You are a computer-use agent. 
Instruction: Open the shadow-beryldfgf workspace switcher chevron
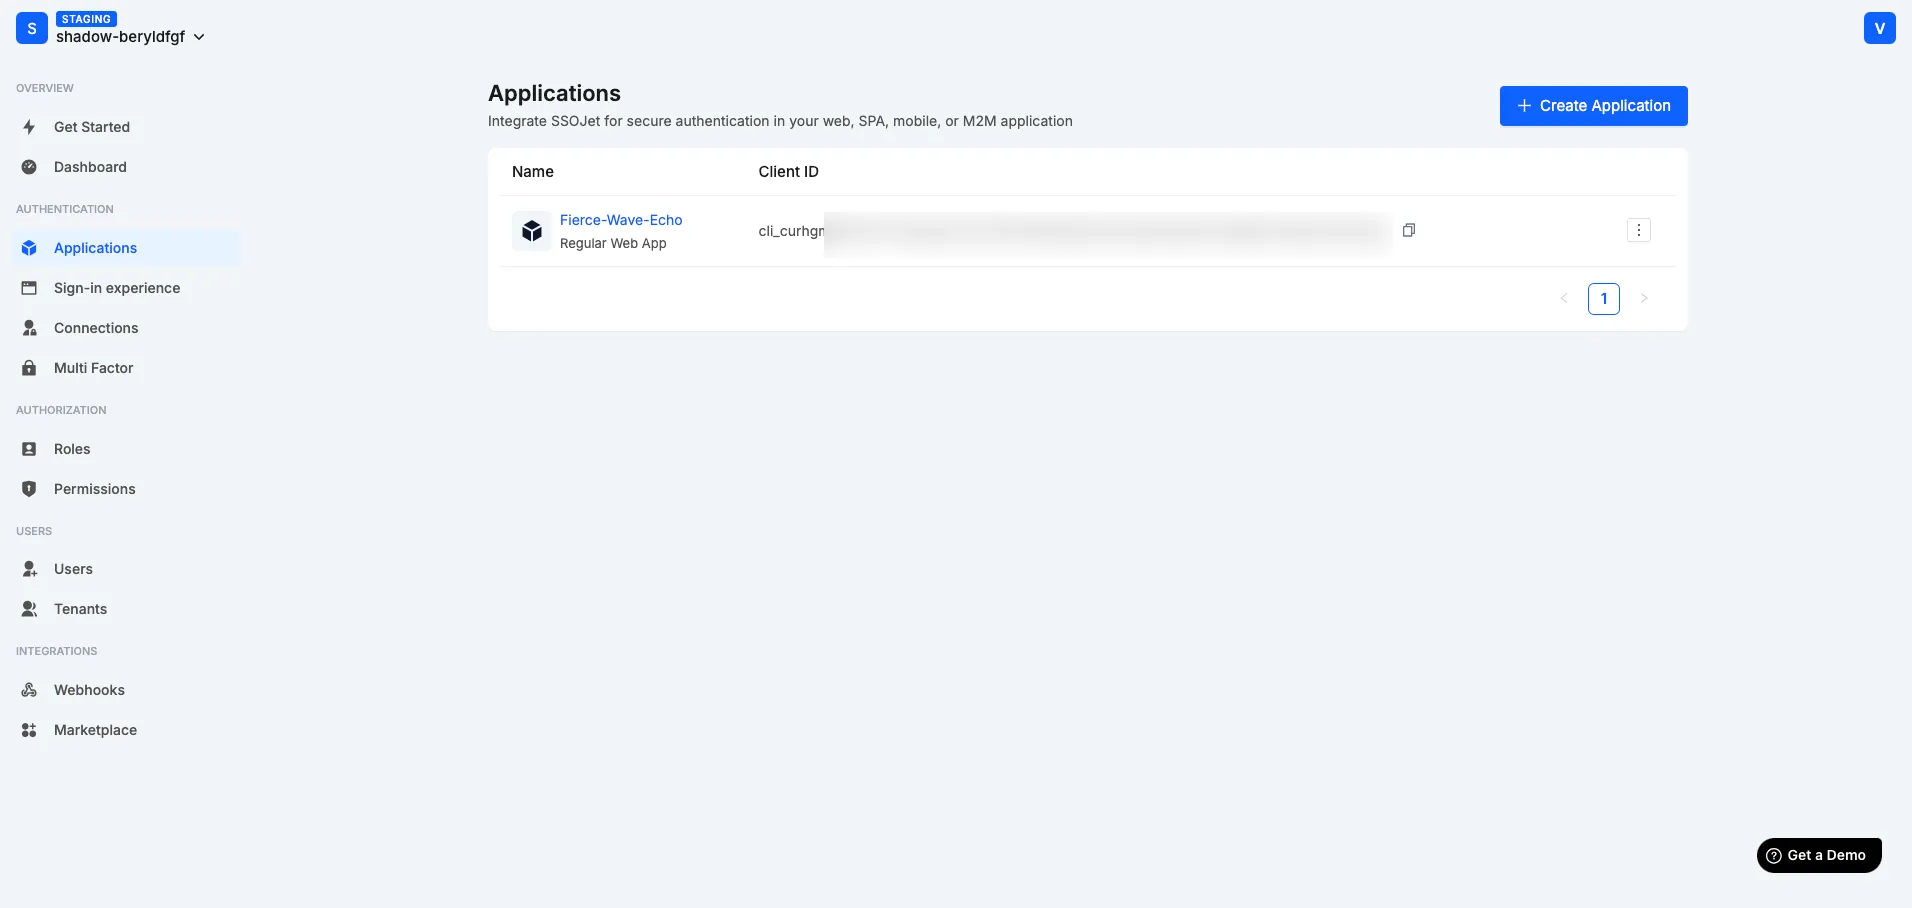200,36
